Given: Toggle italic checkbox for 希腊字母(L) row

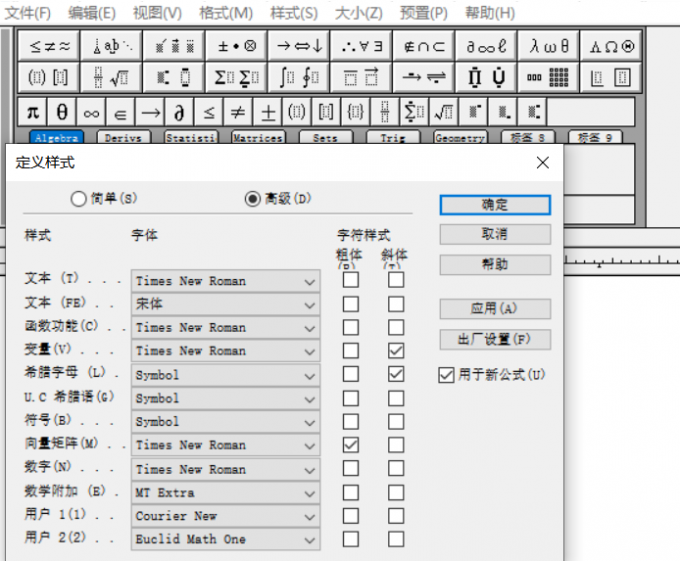Looking at the screenshot, I should click(396, 374).
